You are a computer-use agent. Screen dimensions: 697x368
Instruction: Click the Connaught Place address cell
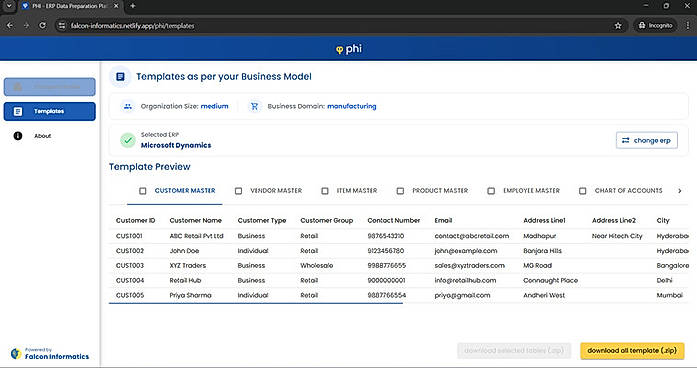pos(551,280)
